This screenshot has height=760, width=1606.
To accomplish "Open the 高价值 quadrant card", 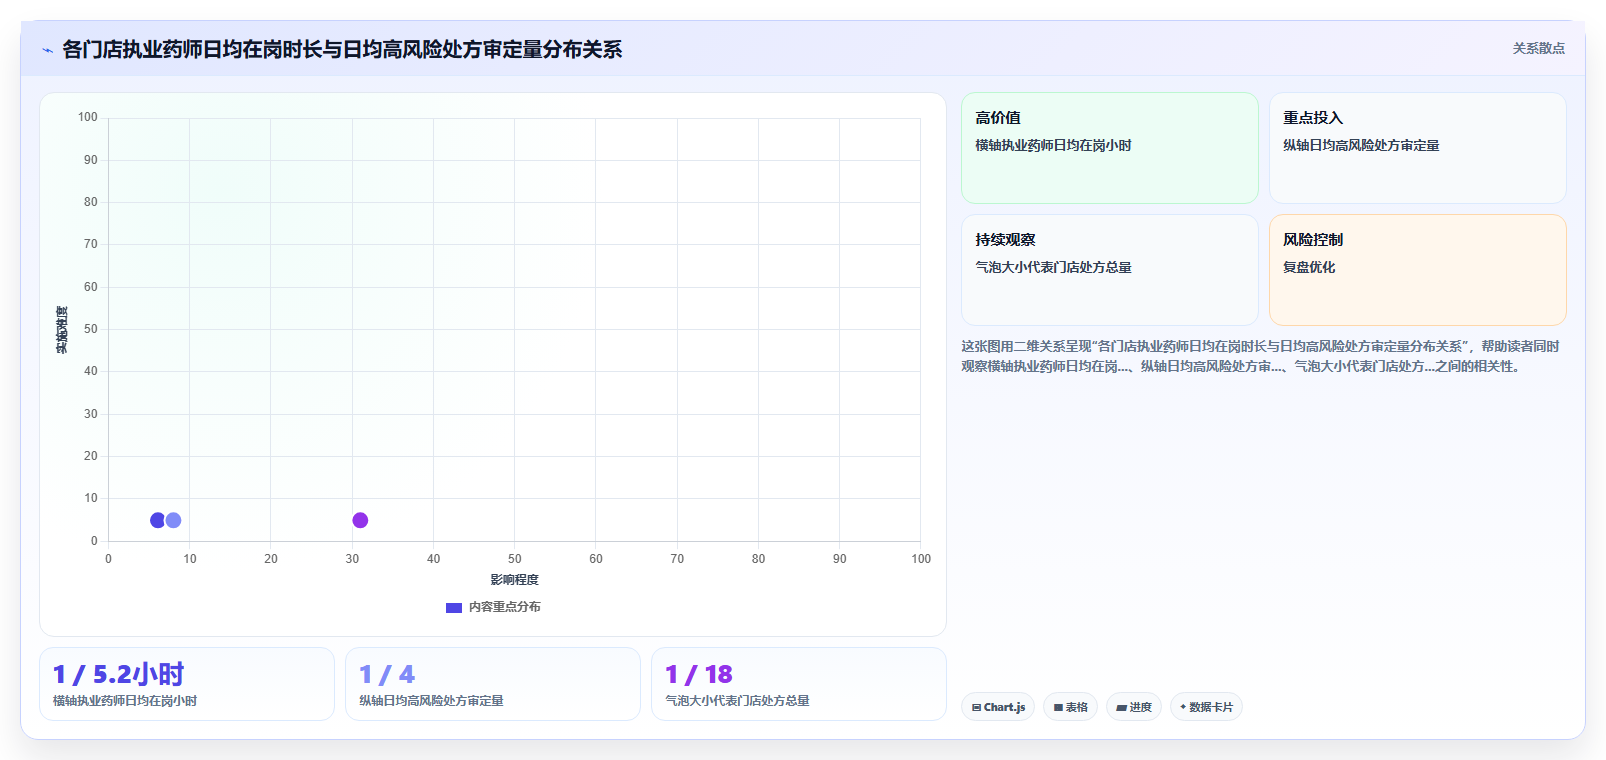I will (x=1110, y=148).
